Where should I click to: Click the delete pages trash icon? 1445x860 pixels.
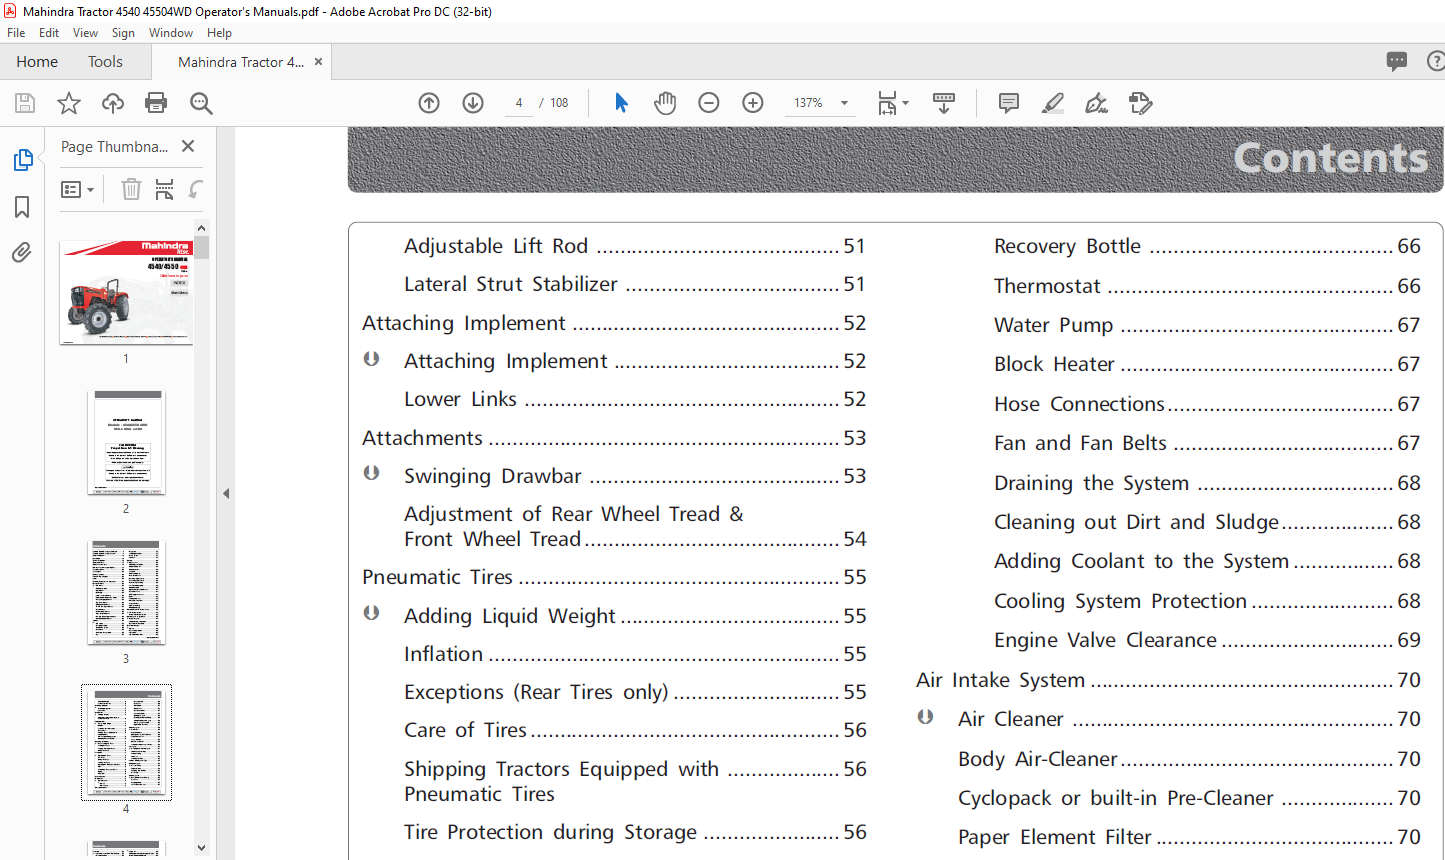coord(131,189)
